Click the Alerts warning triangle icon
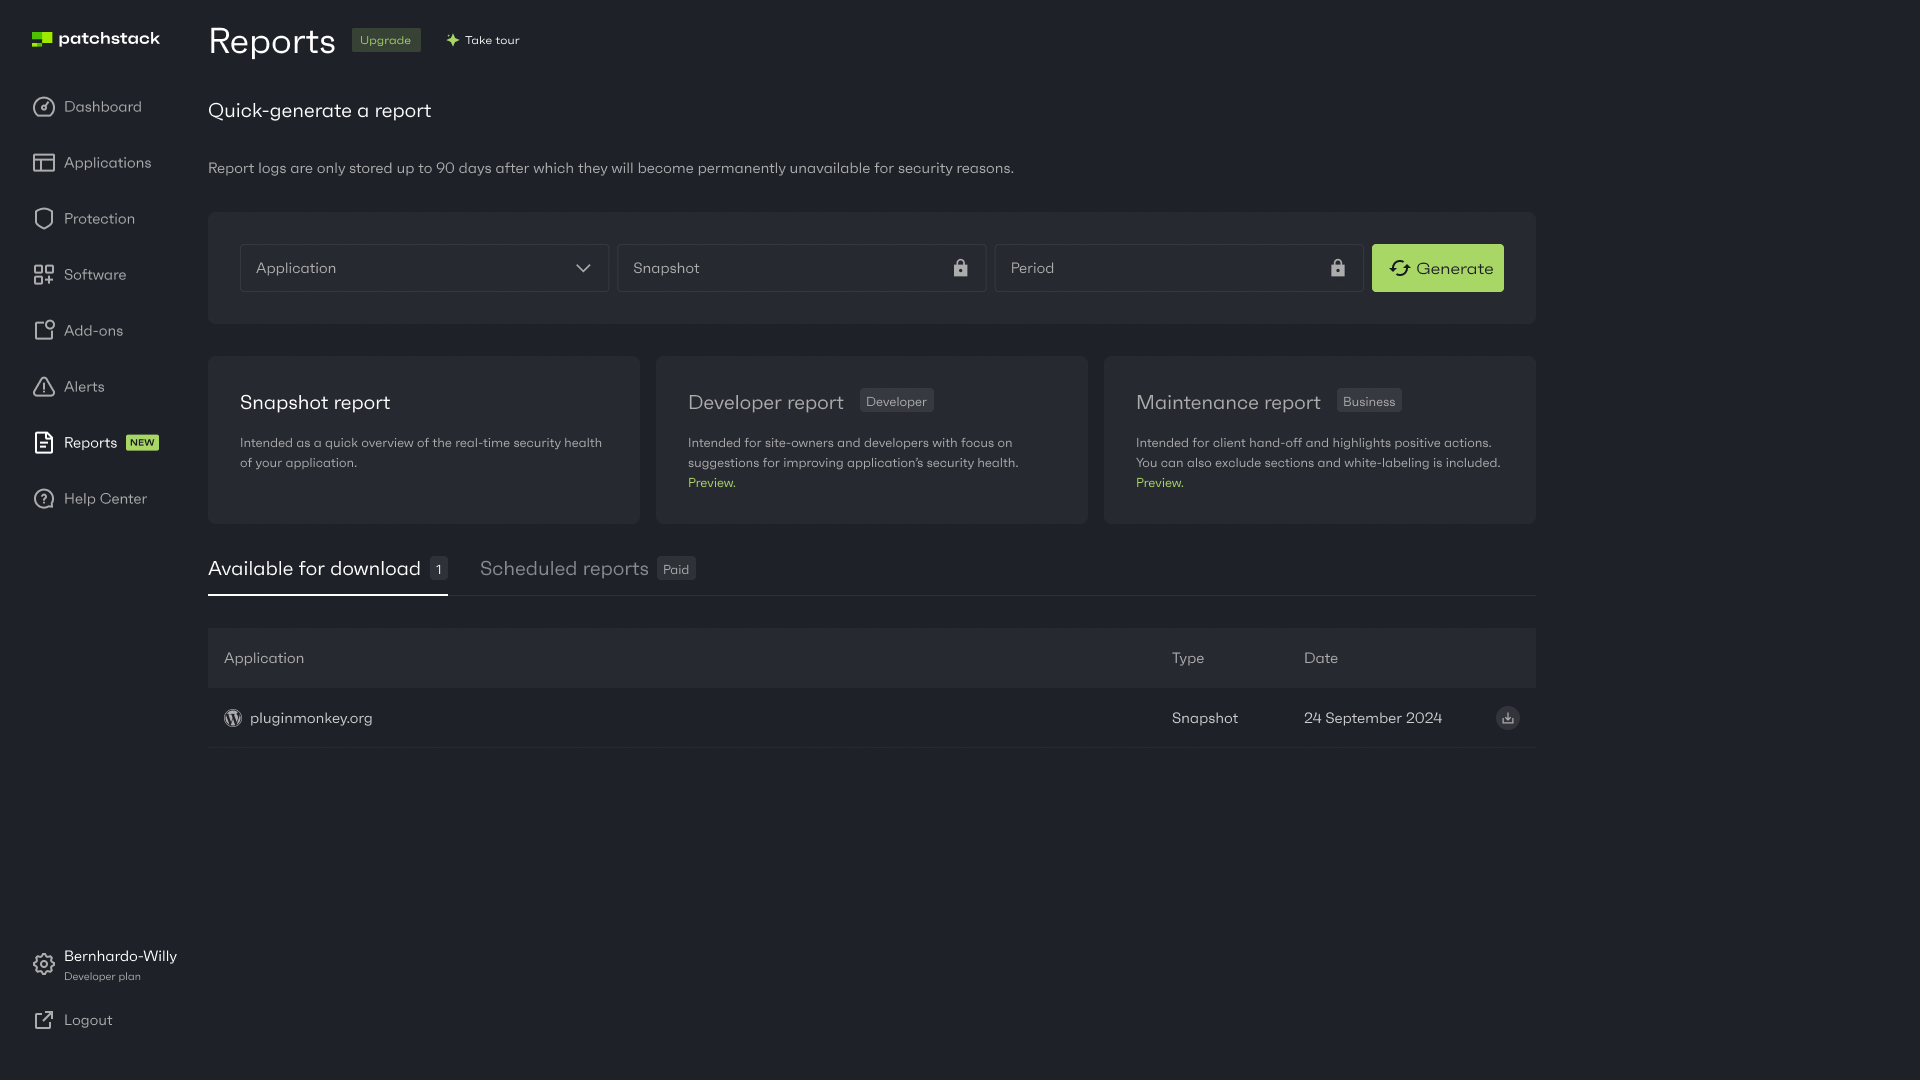 [44, 387]
